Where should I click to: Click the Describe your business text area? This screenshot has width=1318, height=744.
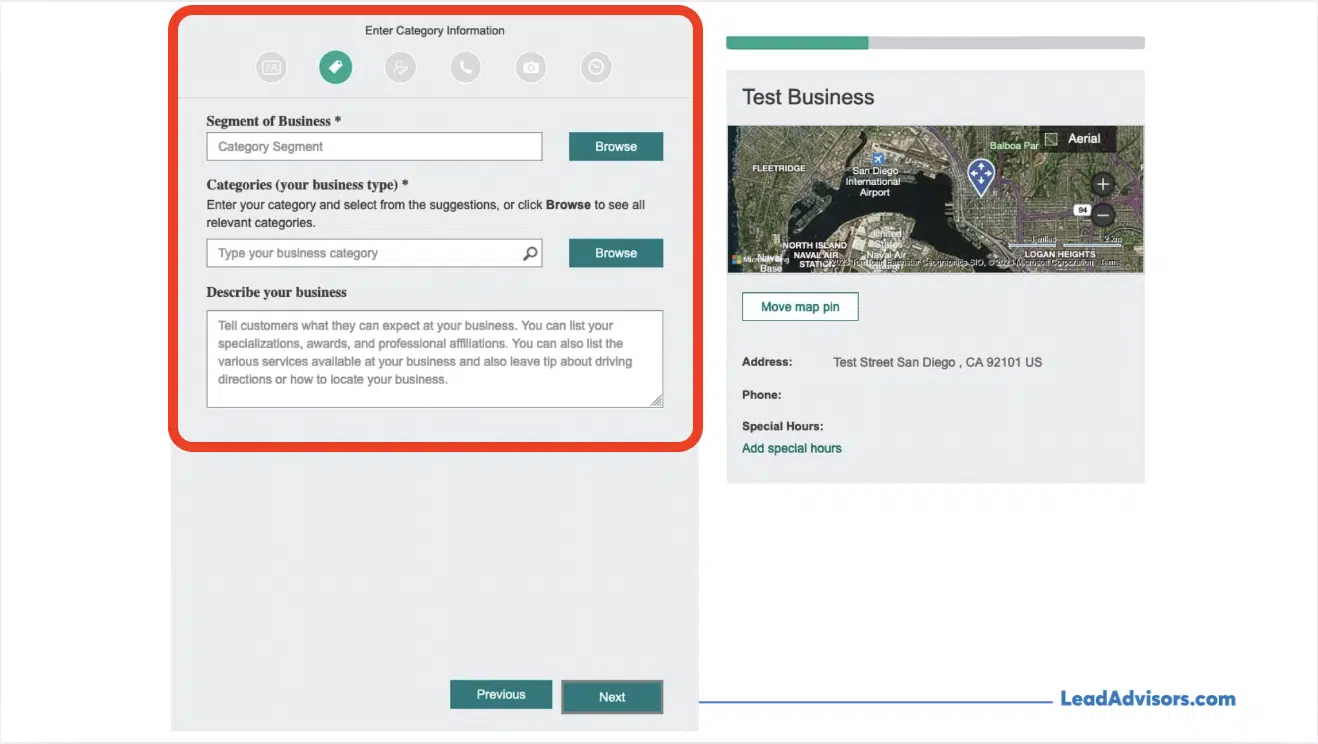435,359
